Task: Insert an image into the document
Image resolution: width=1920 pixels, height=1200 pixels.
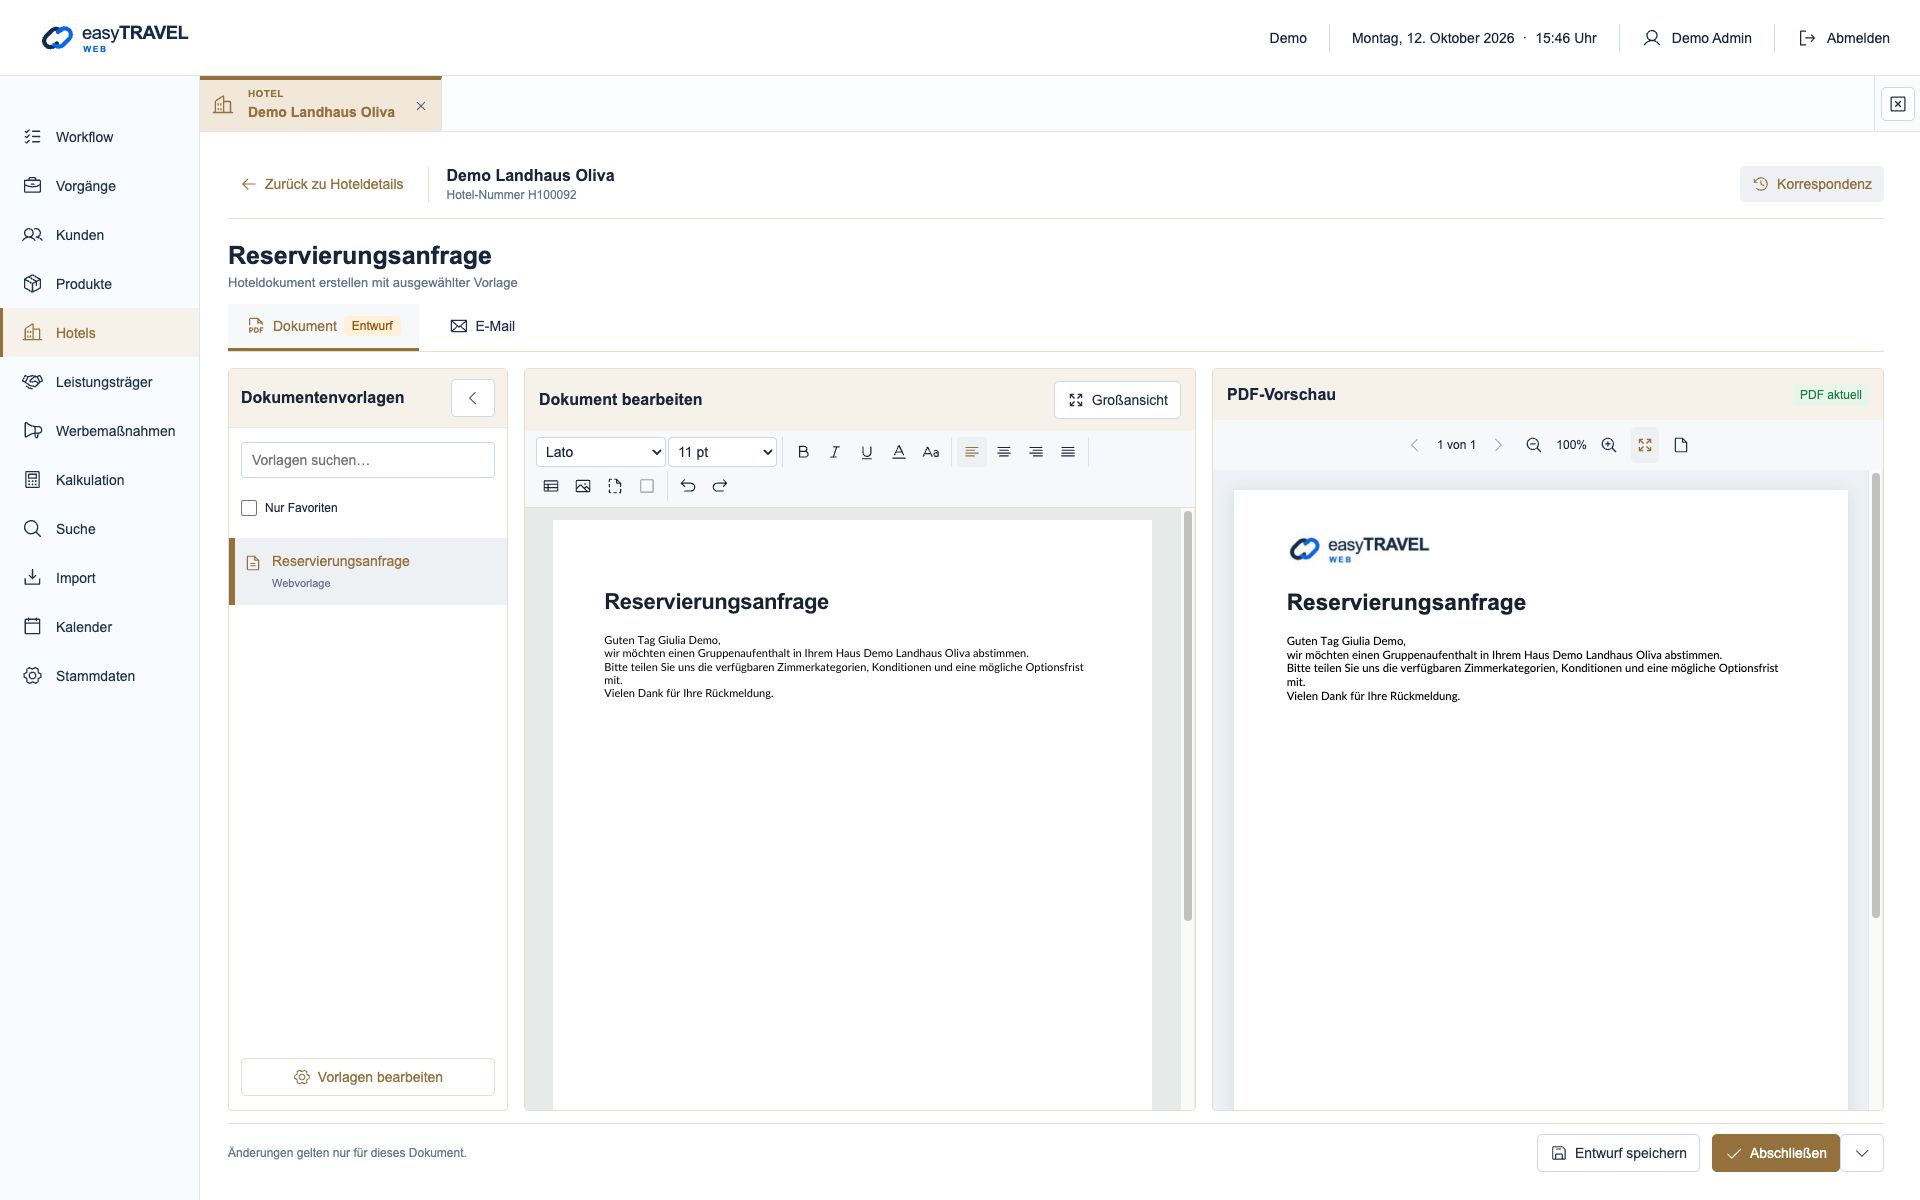Action: pyautogui.click(x=583, y=486)
